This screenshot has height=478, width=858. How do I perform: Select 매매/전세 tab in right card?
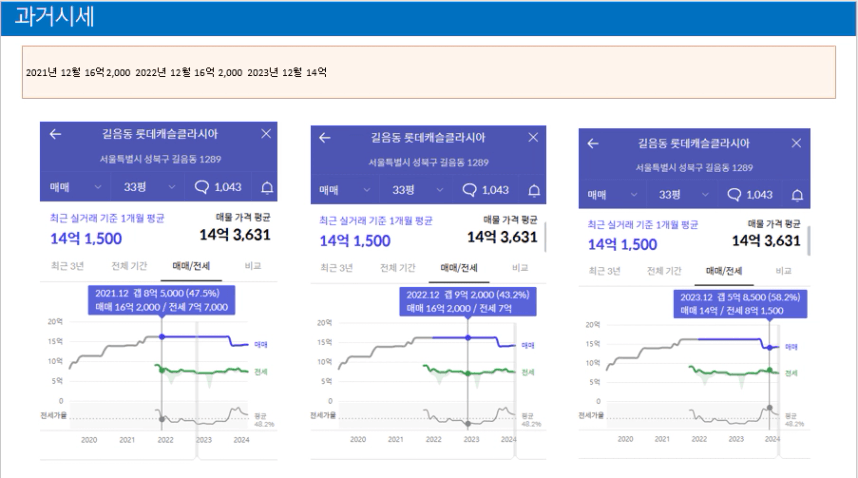click(x=724, y=271)
